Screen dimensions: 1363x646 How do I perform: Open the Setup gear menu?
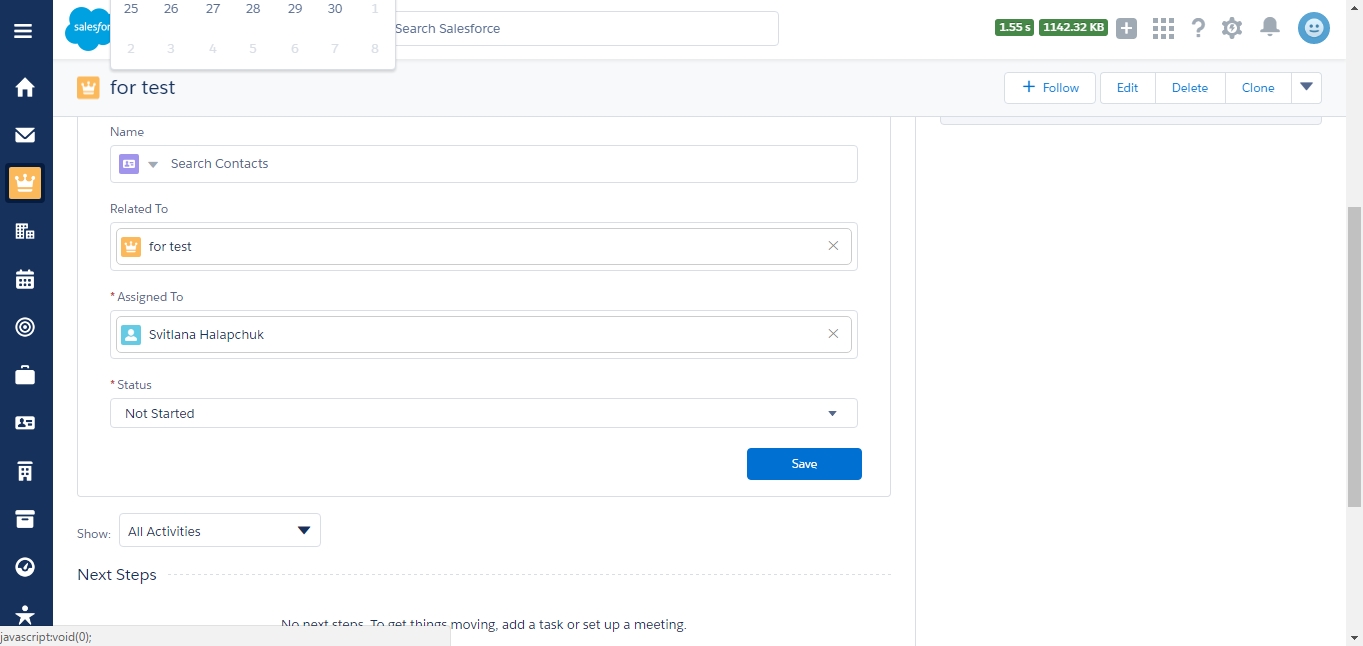coord(1232,28)
